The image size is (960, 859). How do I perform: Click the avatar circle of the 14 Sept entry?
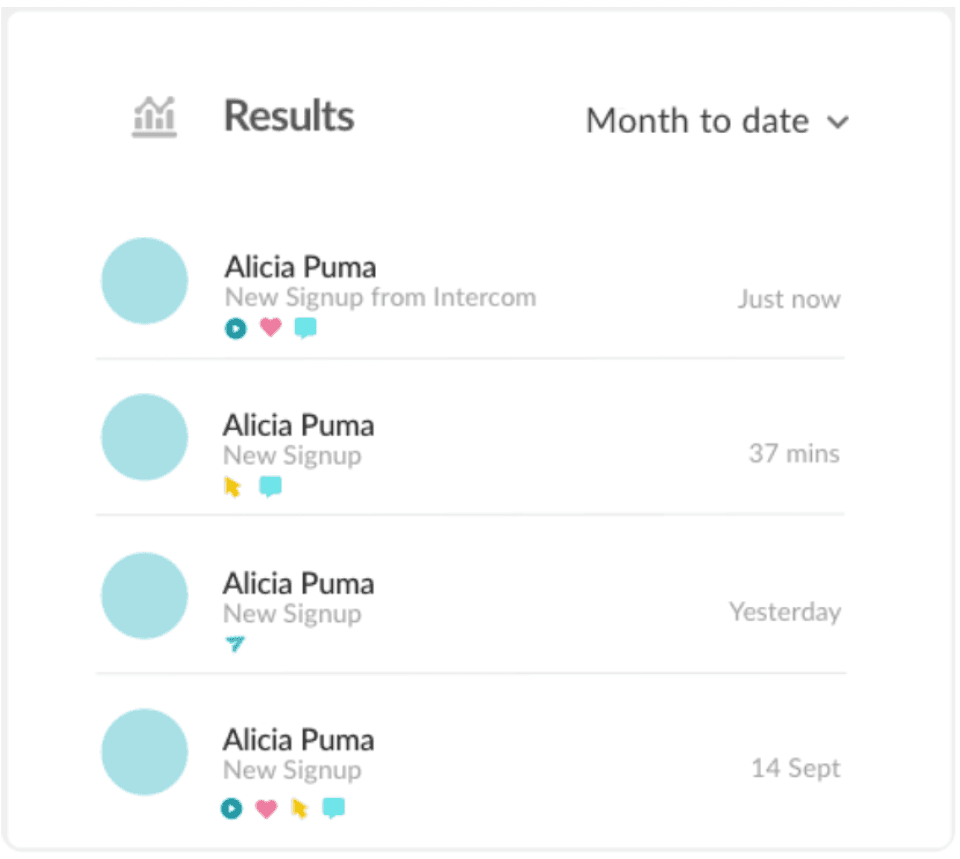[144, 752]
